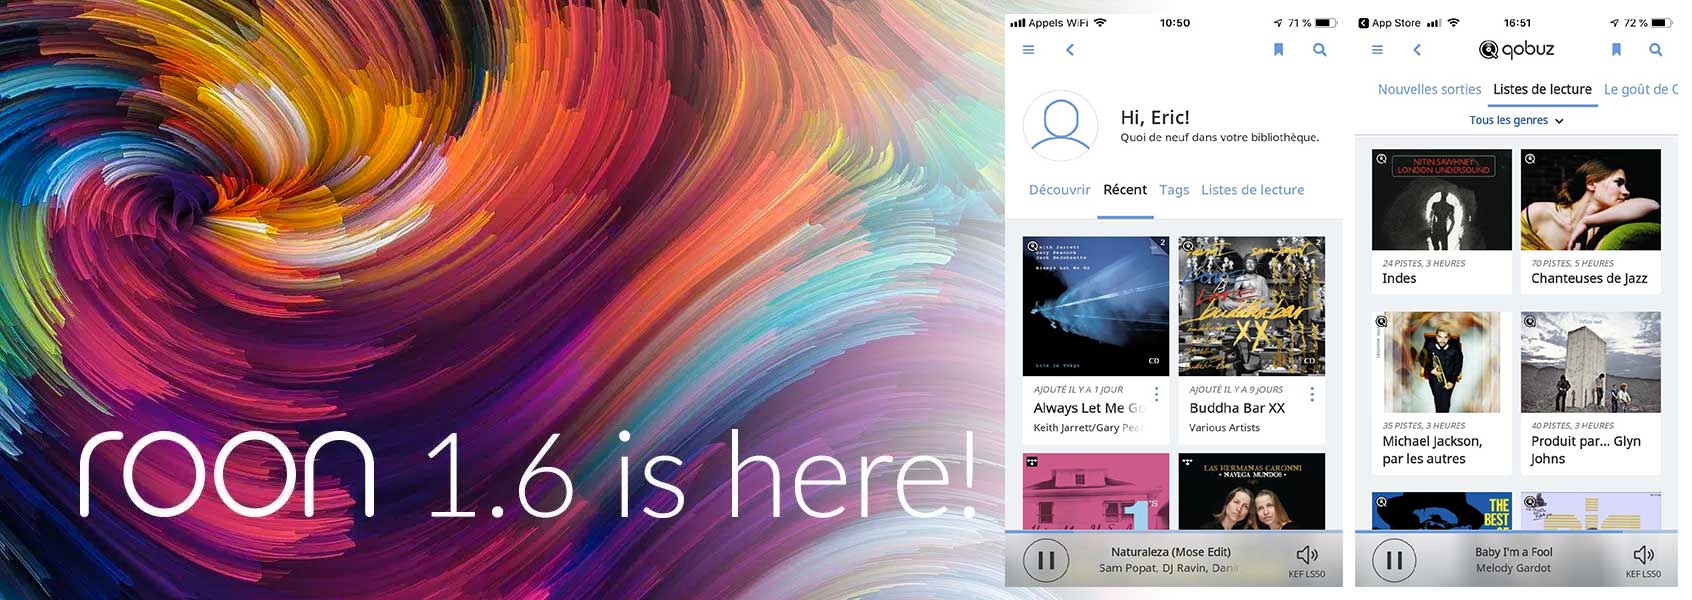Image resolution: width=1692 pixels, height=600 pixels.
Task: Click Keith Jarrett/Gary Peacock artist text
Action: 1087,428
